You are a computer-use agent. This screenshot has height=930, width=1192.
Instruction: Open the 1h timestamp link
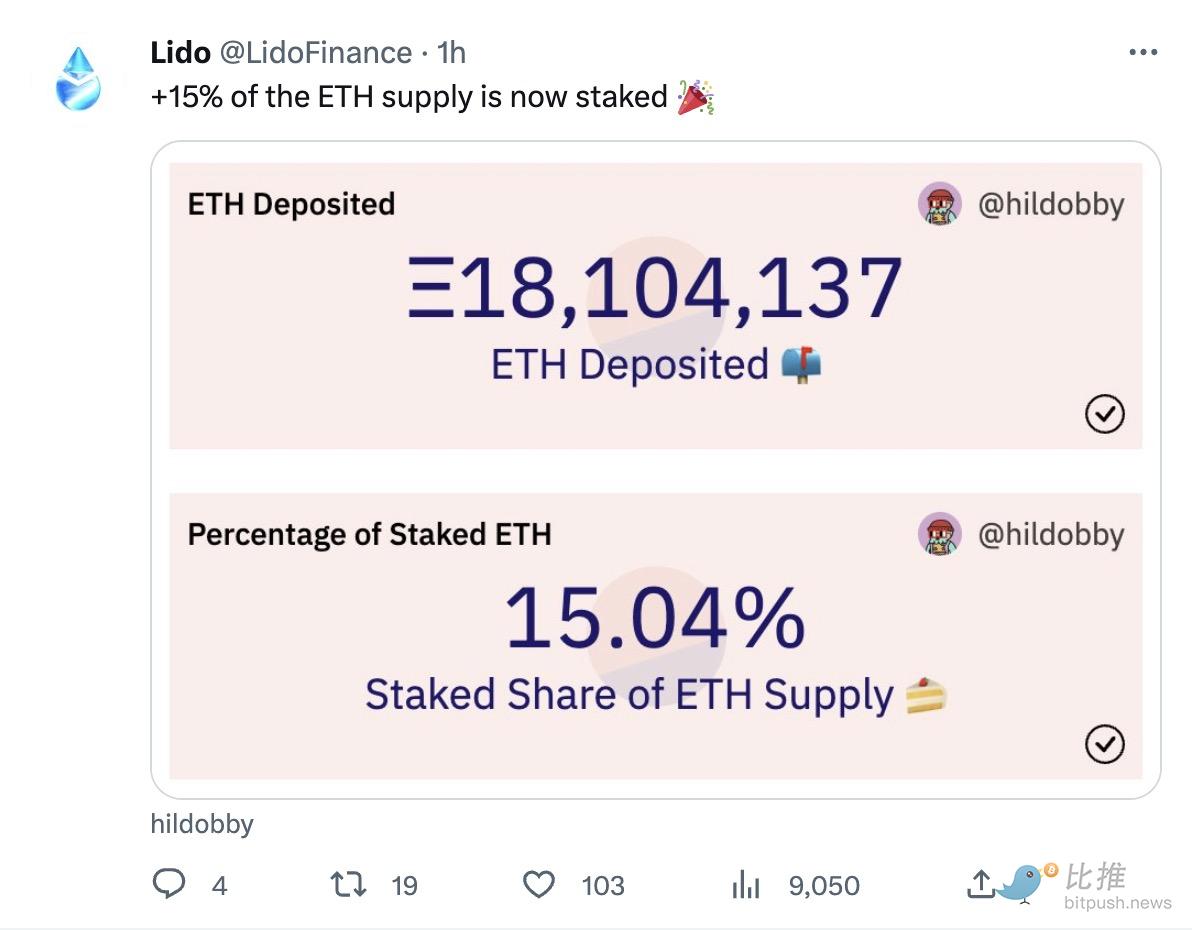click(452, 52)
